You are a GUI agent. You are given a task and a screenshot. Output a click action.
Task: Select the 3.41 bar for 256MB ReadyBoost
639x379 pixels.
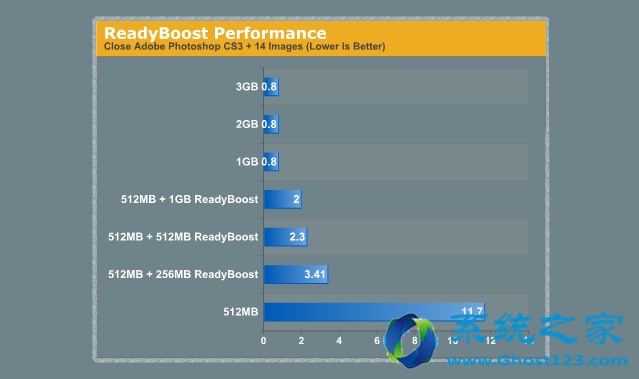296,274
